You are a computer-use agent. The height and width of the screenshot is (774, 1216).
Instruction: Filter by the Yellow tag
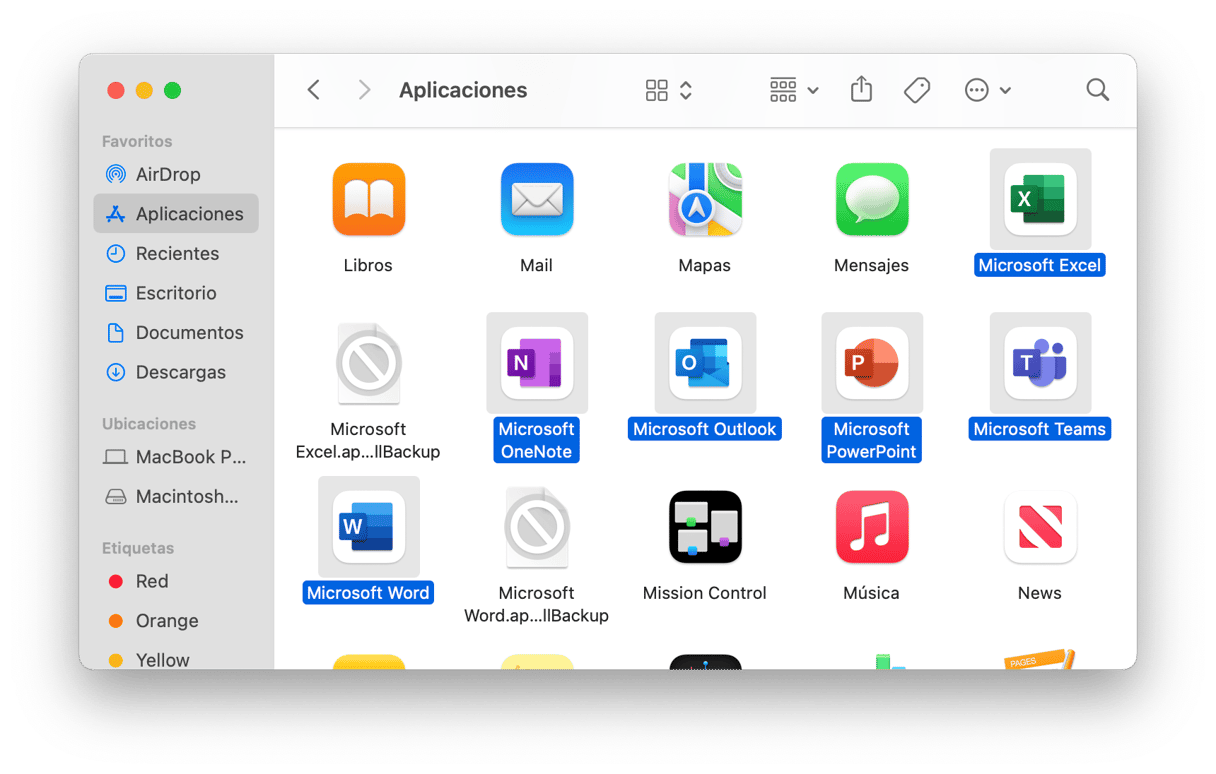pyautogui.click(x=176, y=659)
